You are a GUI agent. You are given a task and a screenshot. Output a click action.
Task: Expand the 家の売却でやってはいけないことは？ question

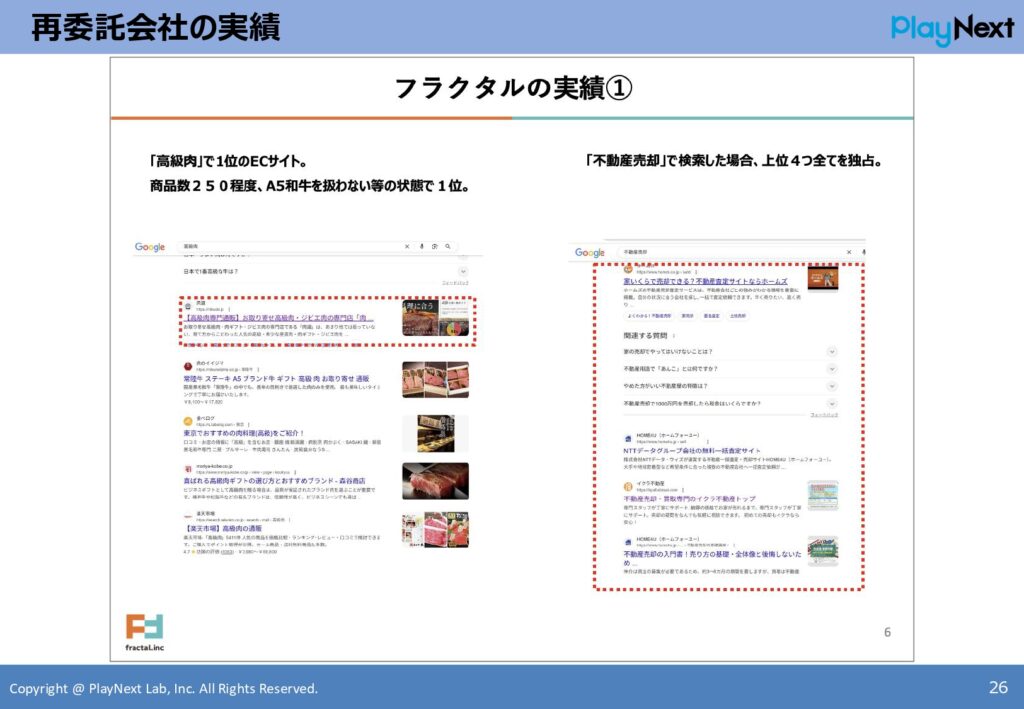pos(832,350)
